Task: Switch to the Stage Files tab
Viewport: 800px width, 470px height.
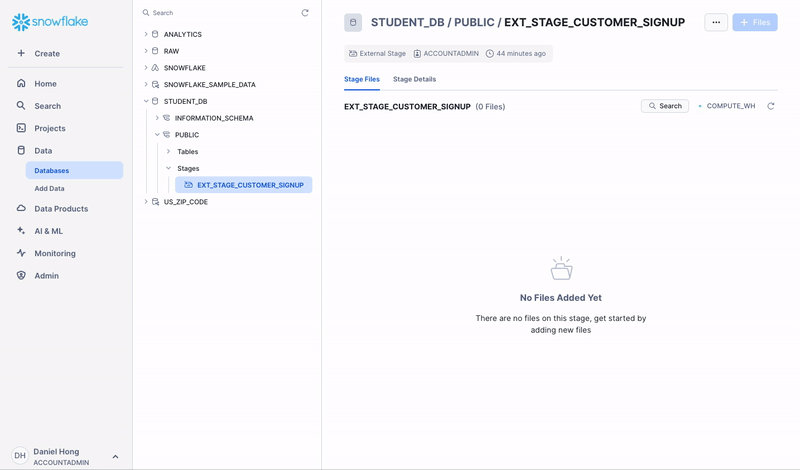Action: click(x=362, y=79)
